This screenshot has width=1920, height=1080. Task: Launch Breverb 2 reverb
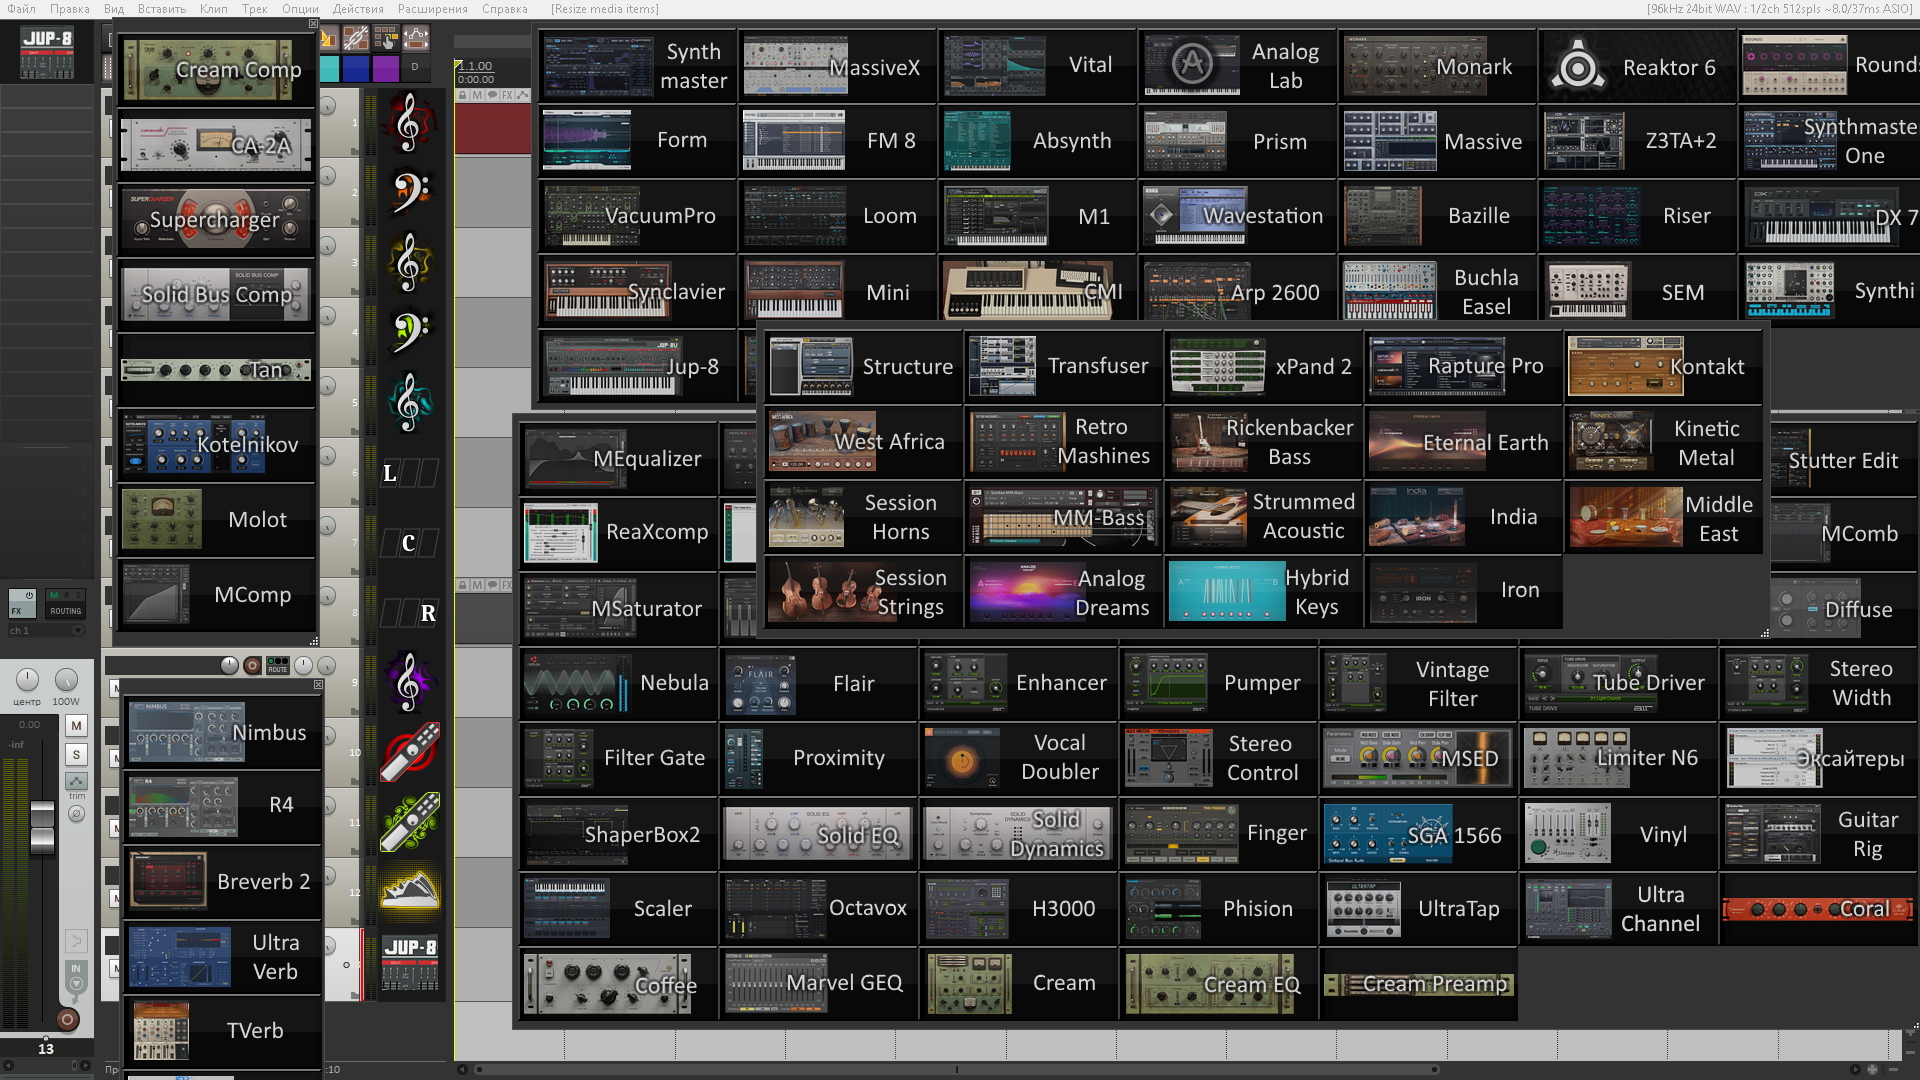222,881
